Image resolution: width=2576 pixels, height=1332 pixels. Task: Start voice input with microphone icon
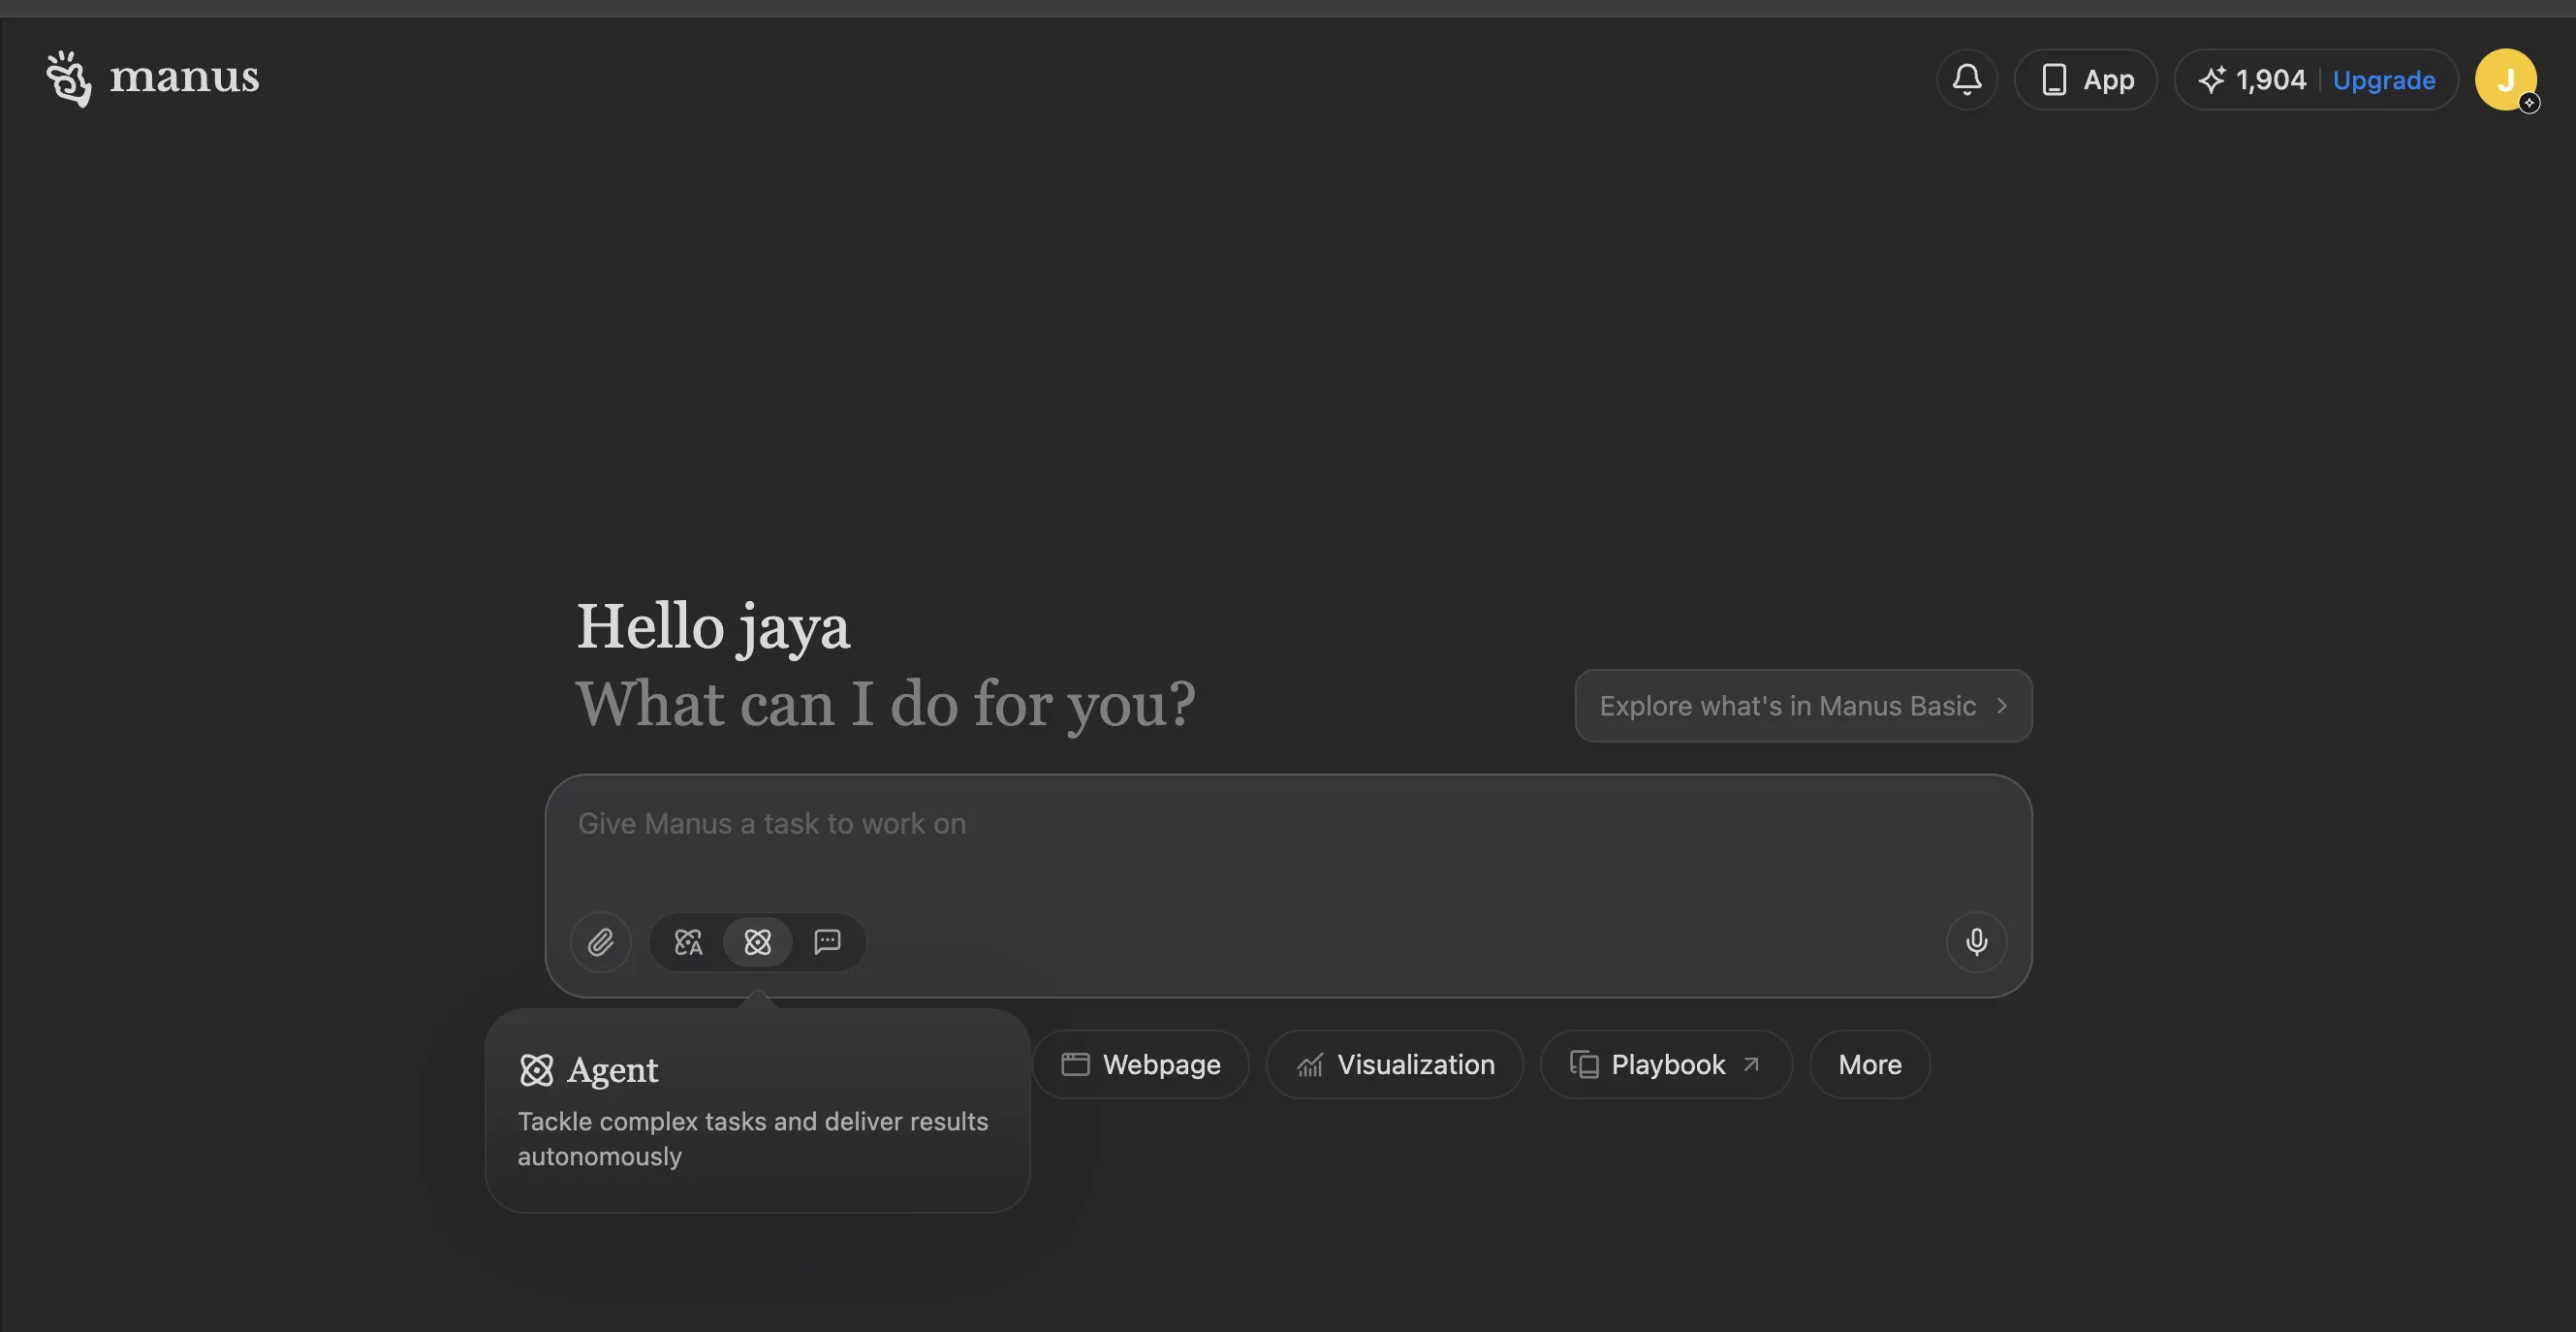[1975, 941]
